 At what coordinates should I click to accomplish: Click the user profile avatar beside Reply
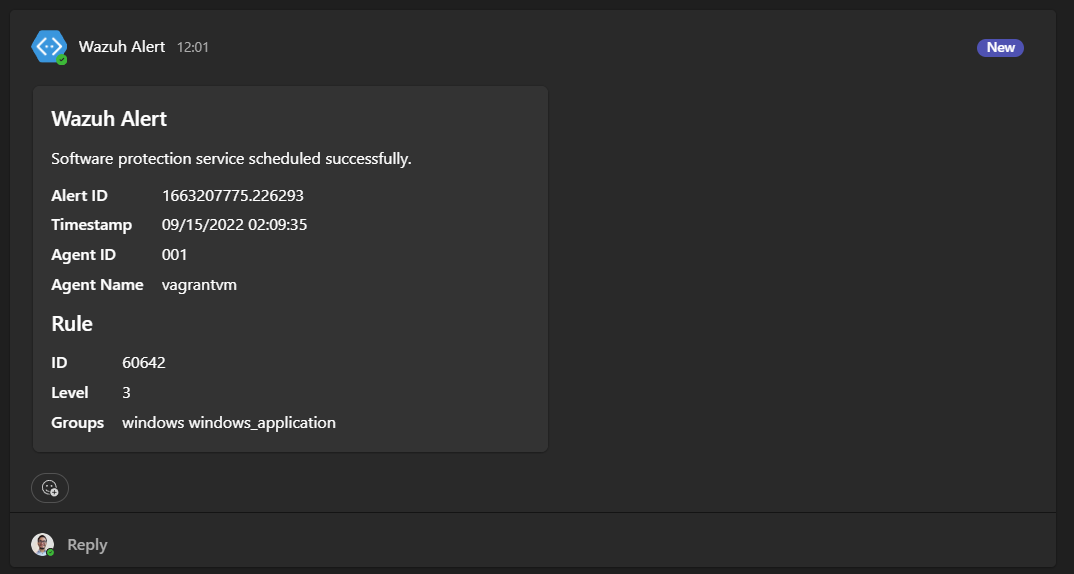point(42,545)
